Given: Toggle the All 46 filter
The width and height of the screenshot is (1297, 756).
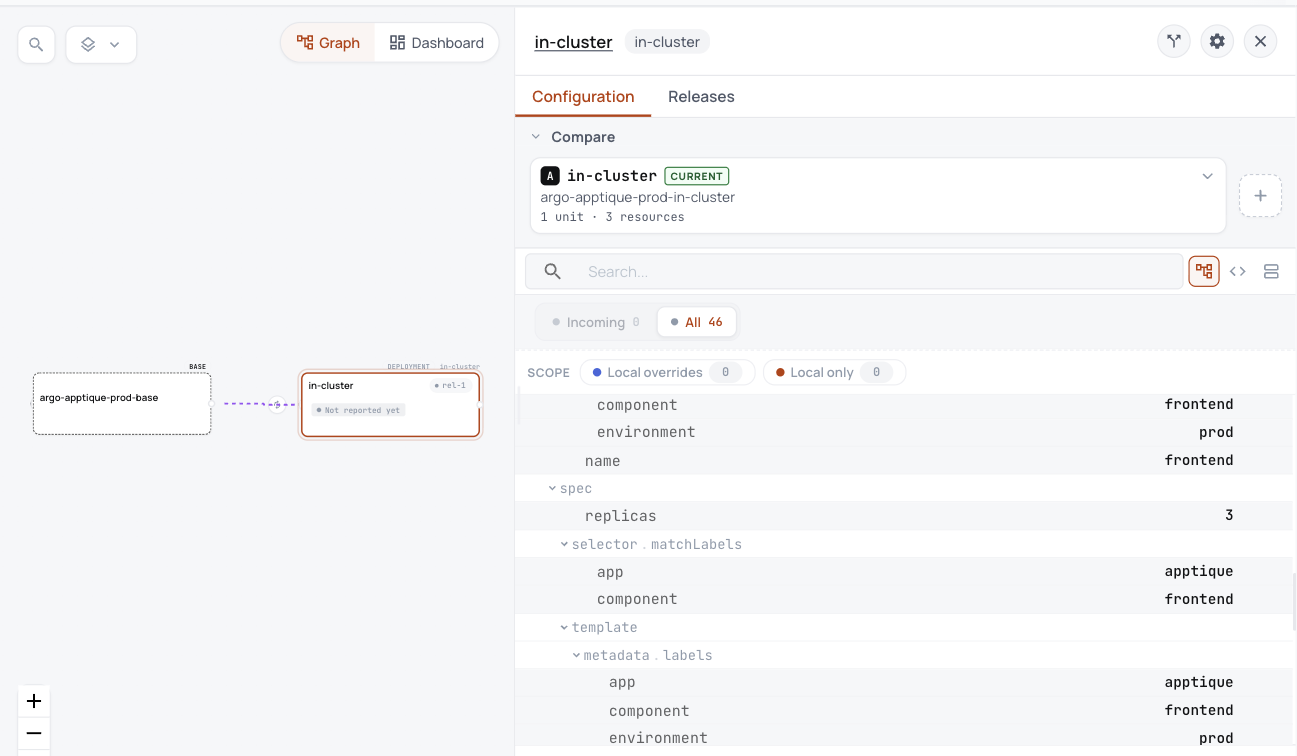Looking at the screenshot, I should point(697,322).
